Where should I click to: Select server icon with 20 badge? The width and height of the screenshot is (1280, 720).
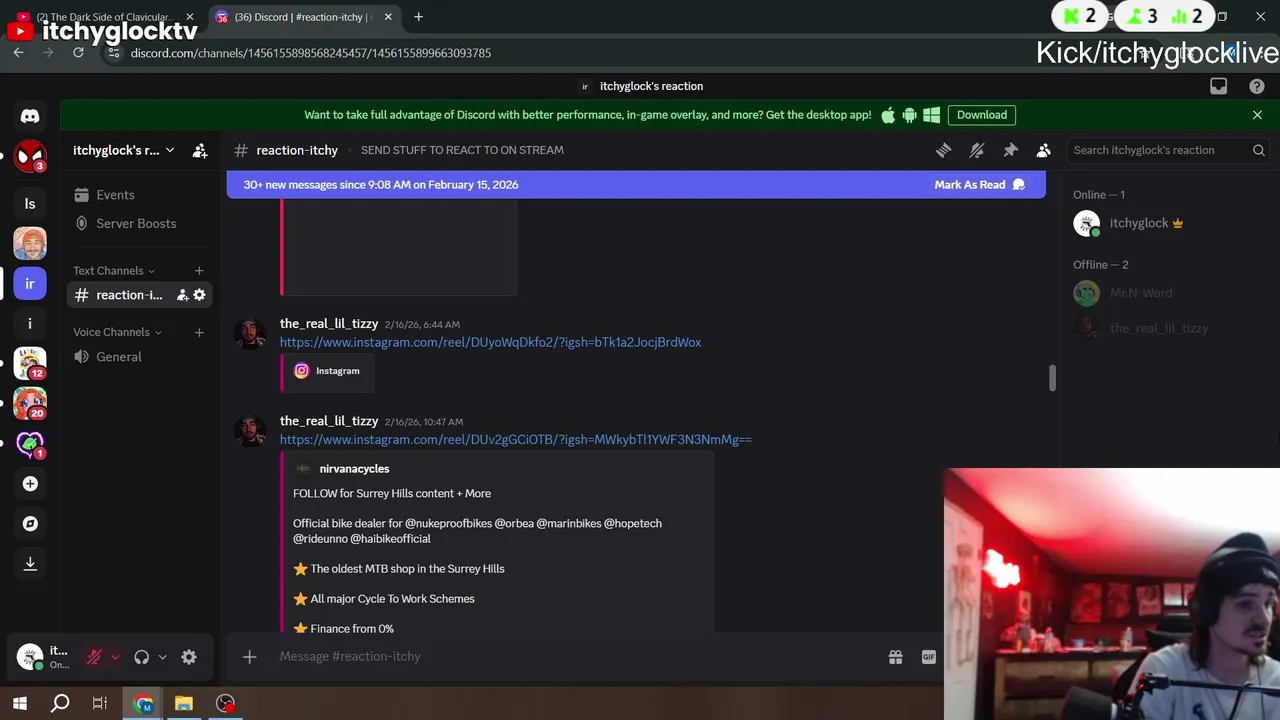[30, 403]
